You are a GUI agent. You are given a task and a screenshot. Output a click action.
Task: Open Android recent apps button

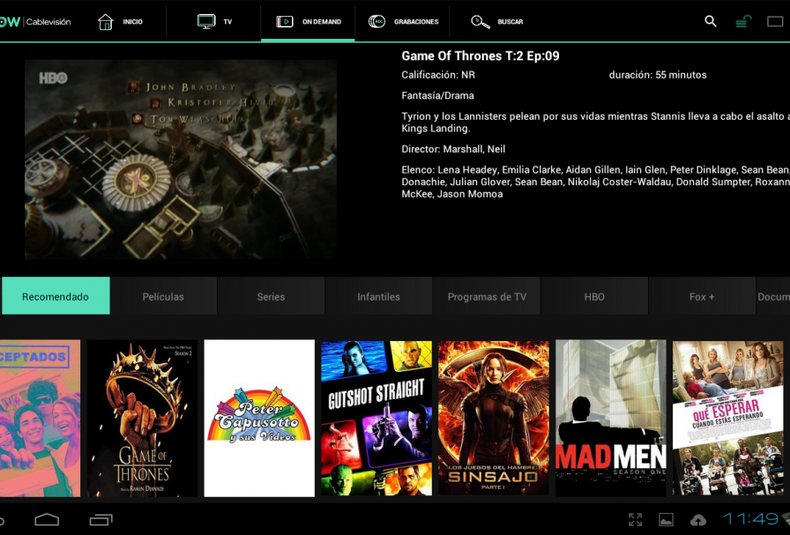tap(101, 519)
